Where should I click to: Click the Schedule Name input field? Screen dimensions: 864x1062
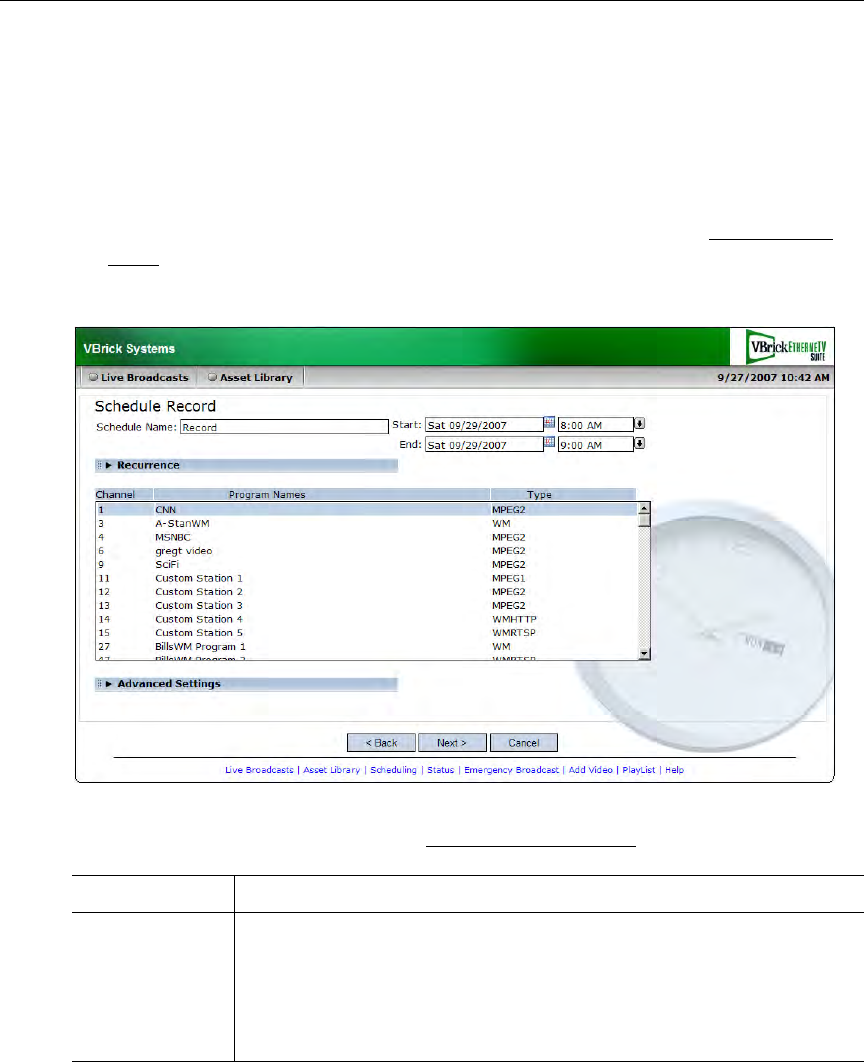(x=283, y=427)
